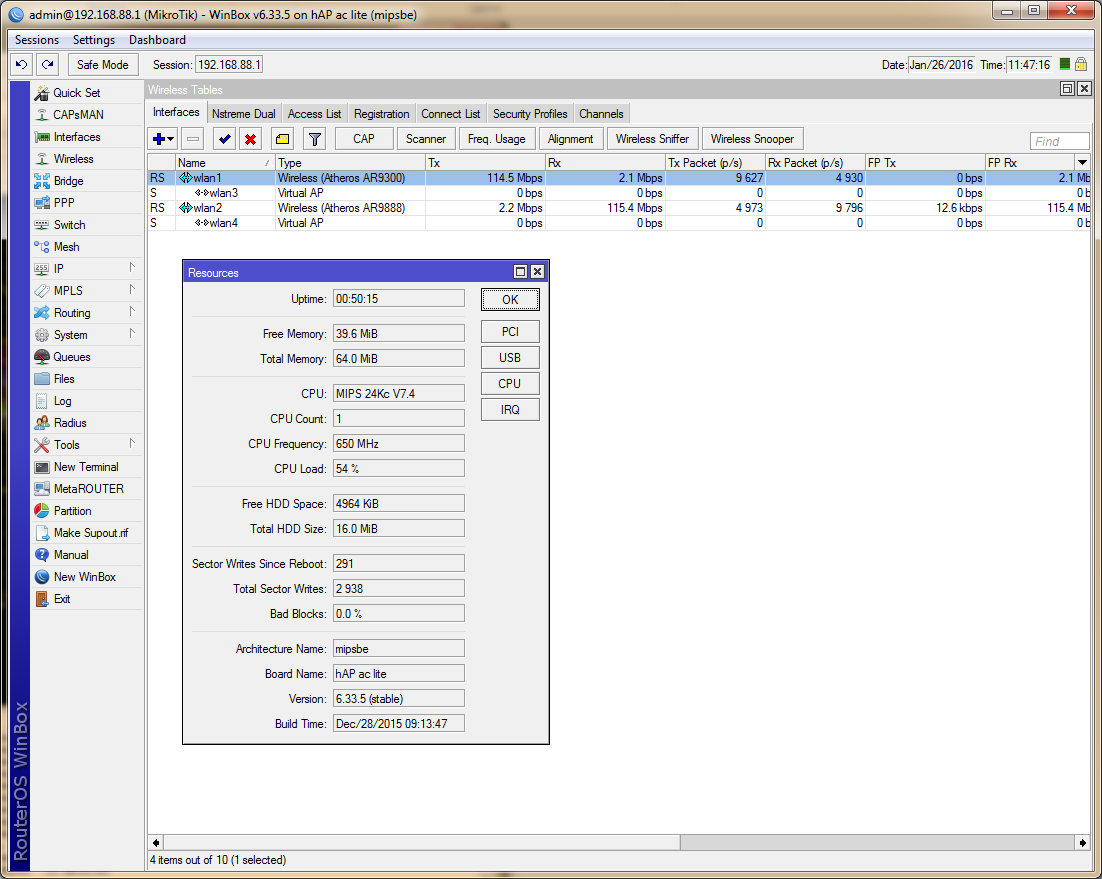Image resolution: width=1102 pixels, height=879 pixels.
Task: Expand the Routing submenu
Action: pyautogui.click(x=72, y=313)
